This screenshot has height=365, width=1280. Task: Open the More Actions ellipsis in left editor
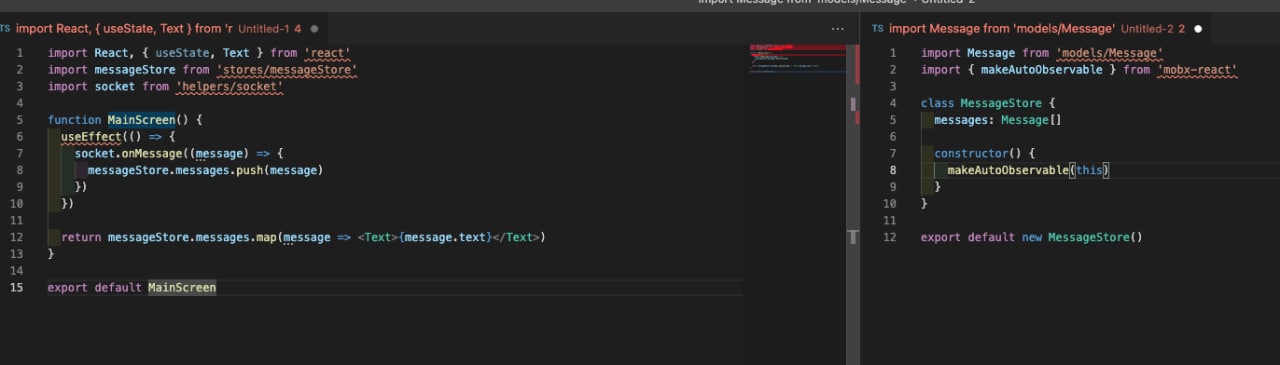(x=838, y=29)
